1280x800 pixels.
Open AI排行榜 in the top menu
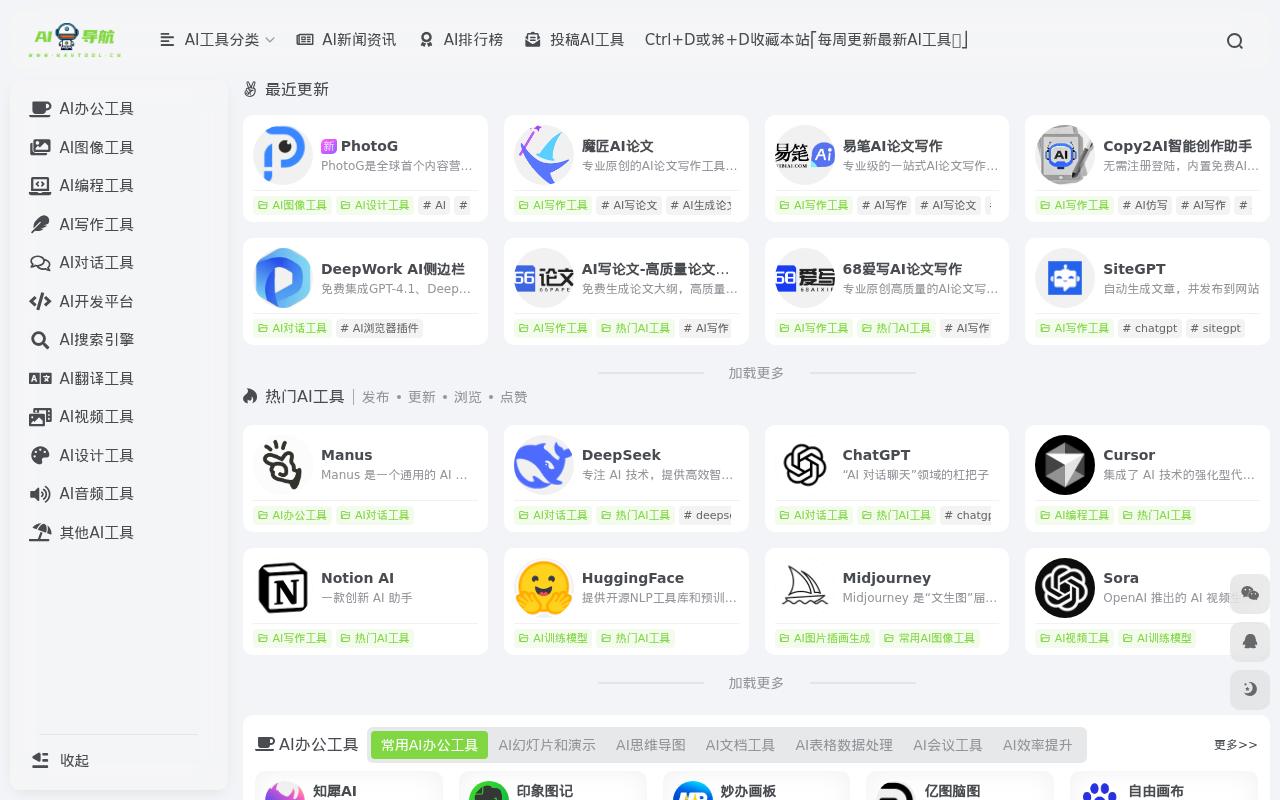461,40
